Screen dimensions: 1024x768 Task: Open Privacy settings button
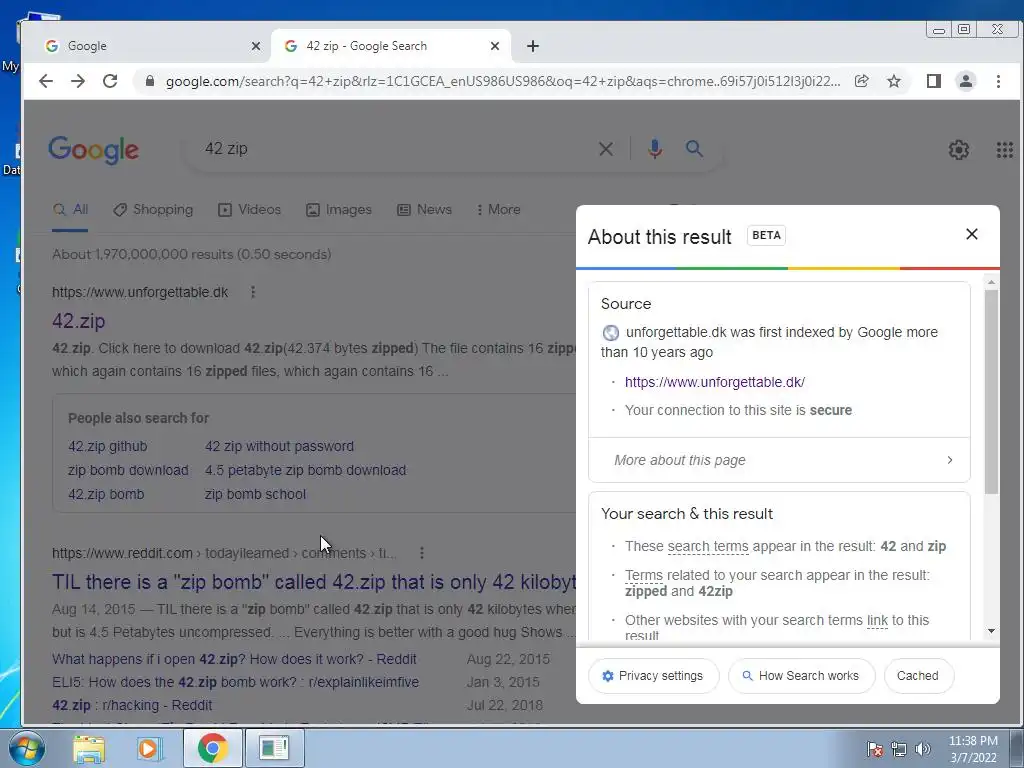653,676
